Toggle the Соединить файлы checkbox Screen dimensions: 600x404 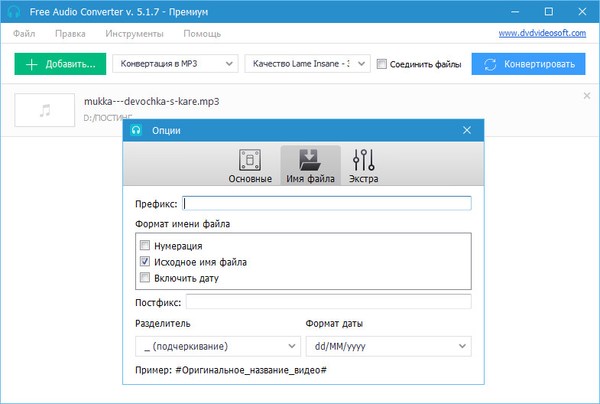pos(382,64)
